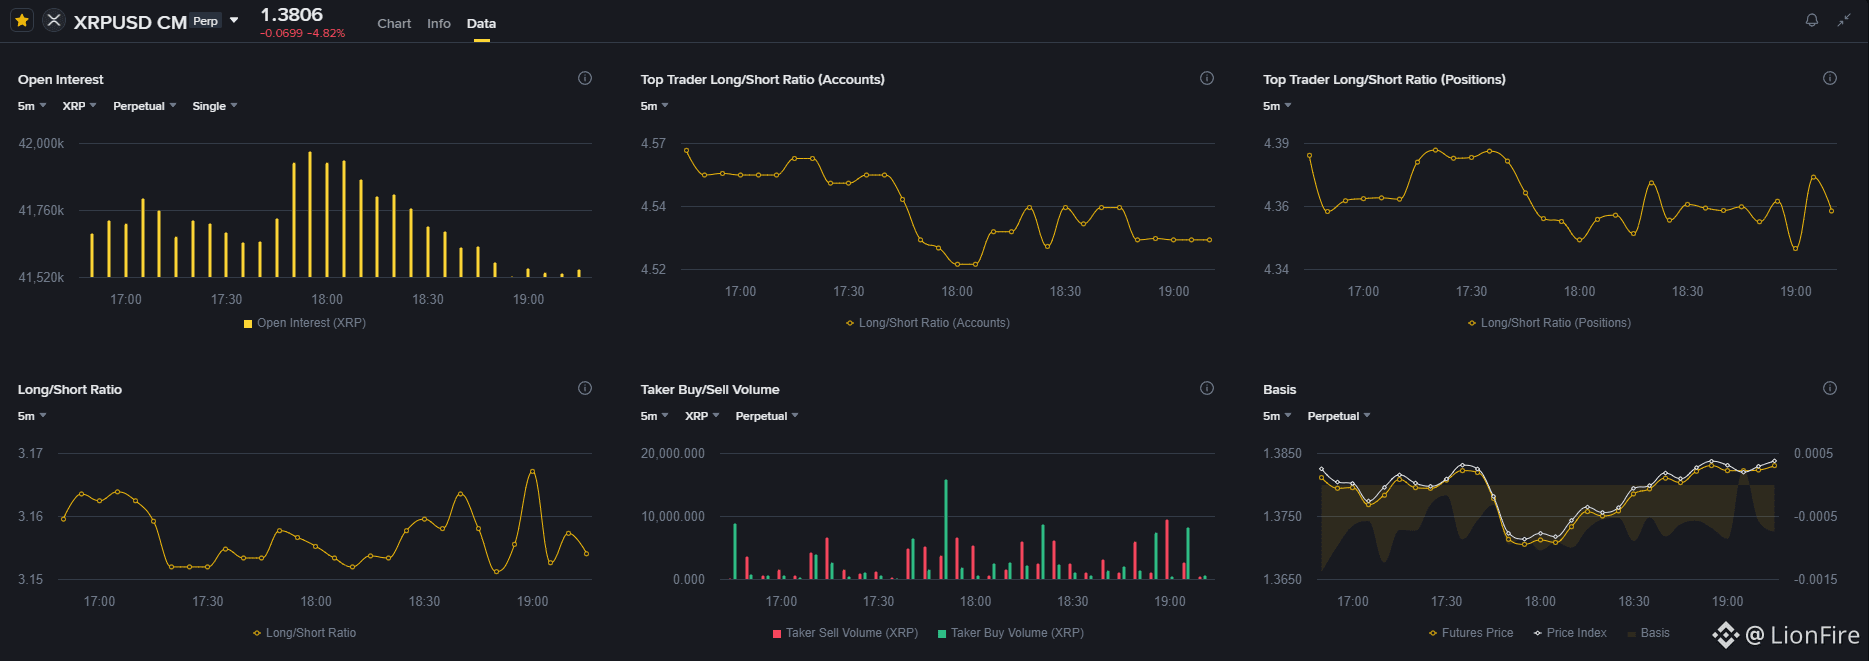The height and width of the screenshot is (661, 1869).
Task: Change 5m interval for Top Trader Positions
Action: click(x=1277, y=106)
